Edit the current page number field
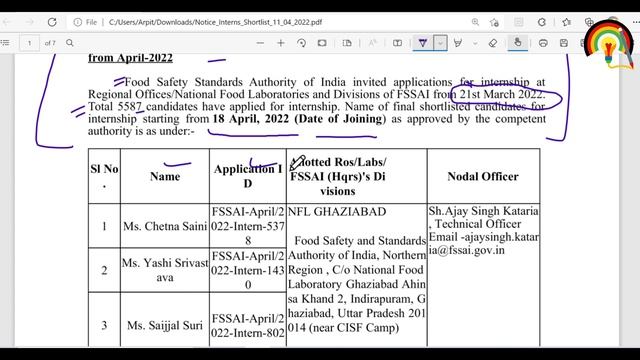The image size is (640, 360). [29, 43]
